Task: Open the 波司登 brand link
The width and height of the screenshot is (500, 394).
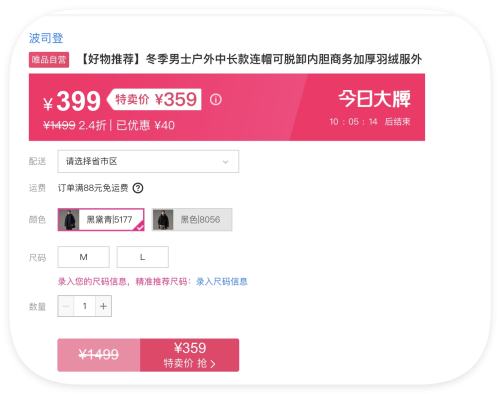Action: pos(46,38)
